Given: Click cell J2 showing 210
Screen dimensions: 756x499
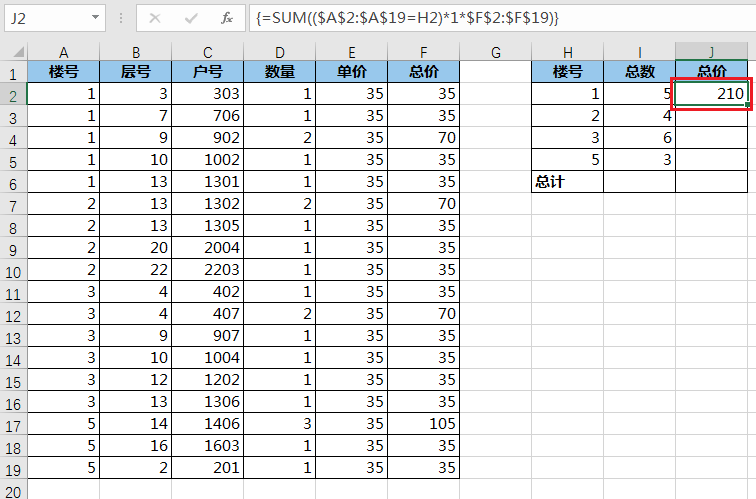Looking at the screenshot, I should point(712,94).
